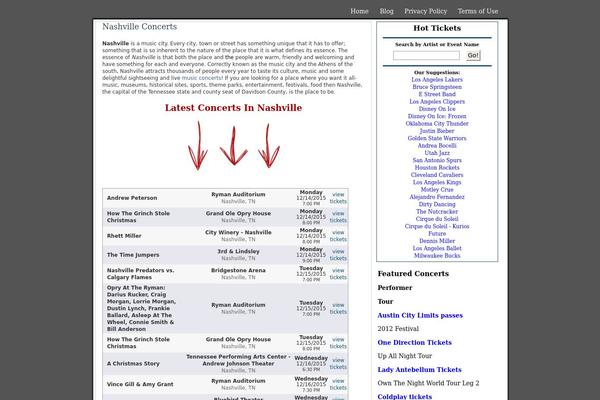Image resolution: width=600 pixels, height=400 pixels.
Task: Click the artist or event search field
Action: click(426, 56)
